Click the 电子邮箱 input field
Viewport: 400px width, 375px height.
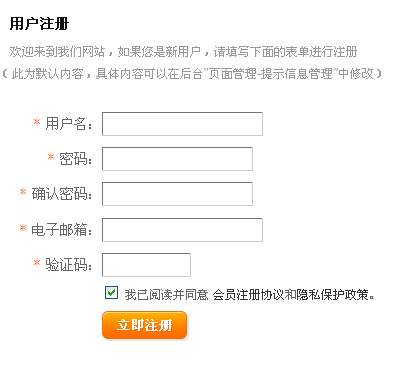pos(182,230)
